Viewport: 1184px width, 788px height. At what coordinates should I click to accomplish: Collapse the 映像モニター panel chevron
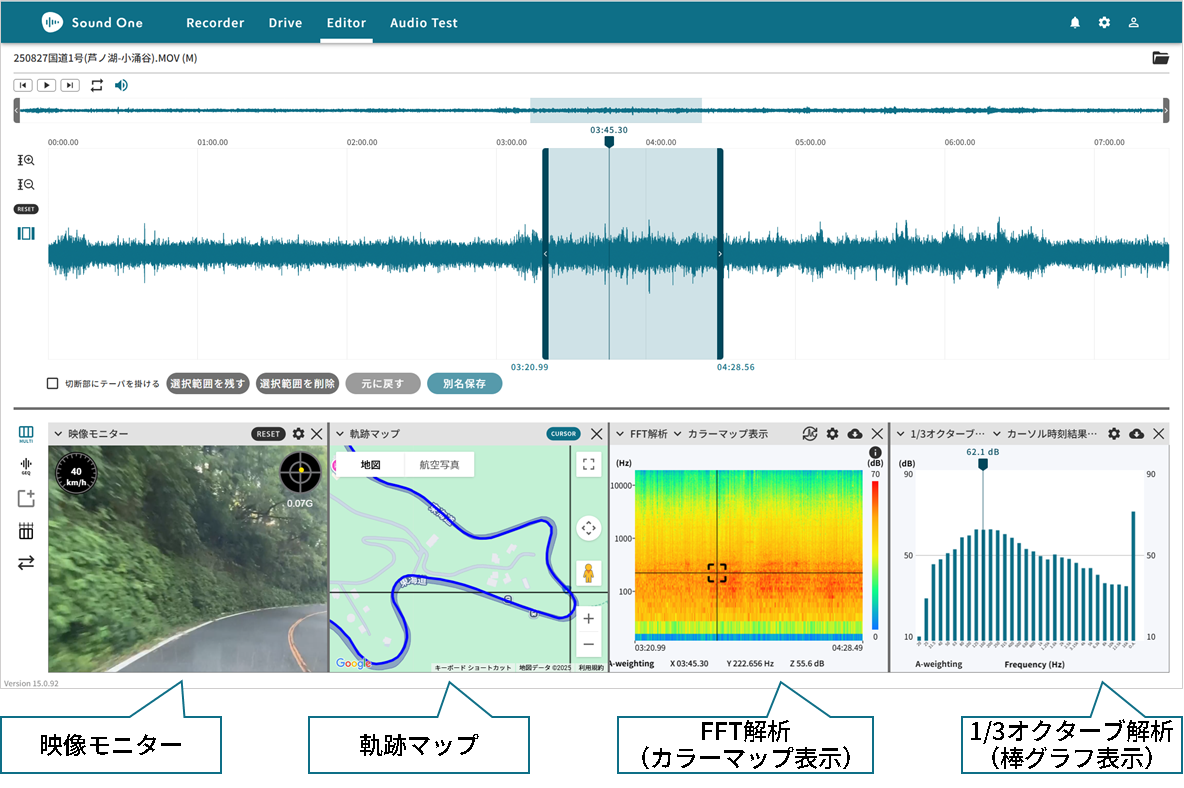pyautogui.click(x=58, y=434)
